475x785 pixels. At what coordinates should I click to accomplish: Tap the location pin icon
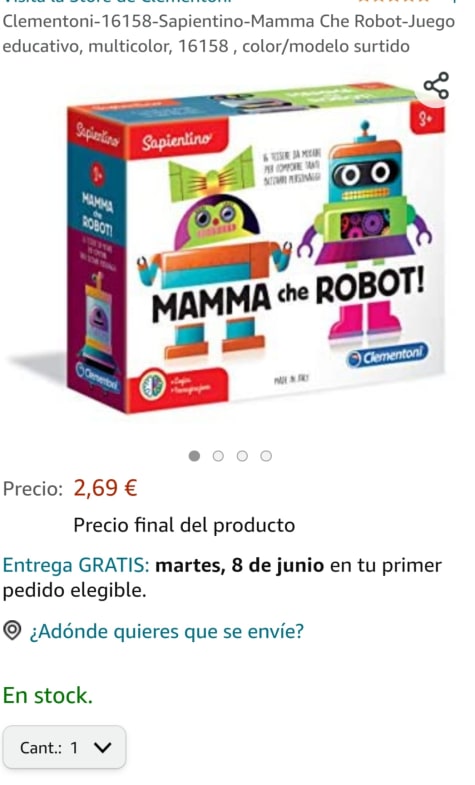[13, 631]
